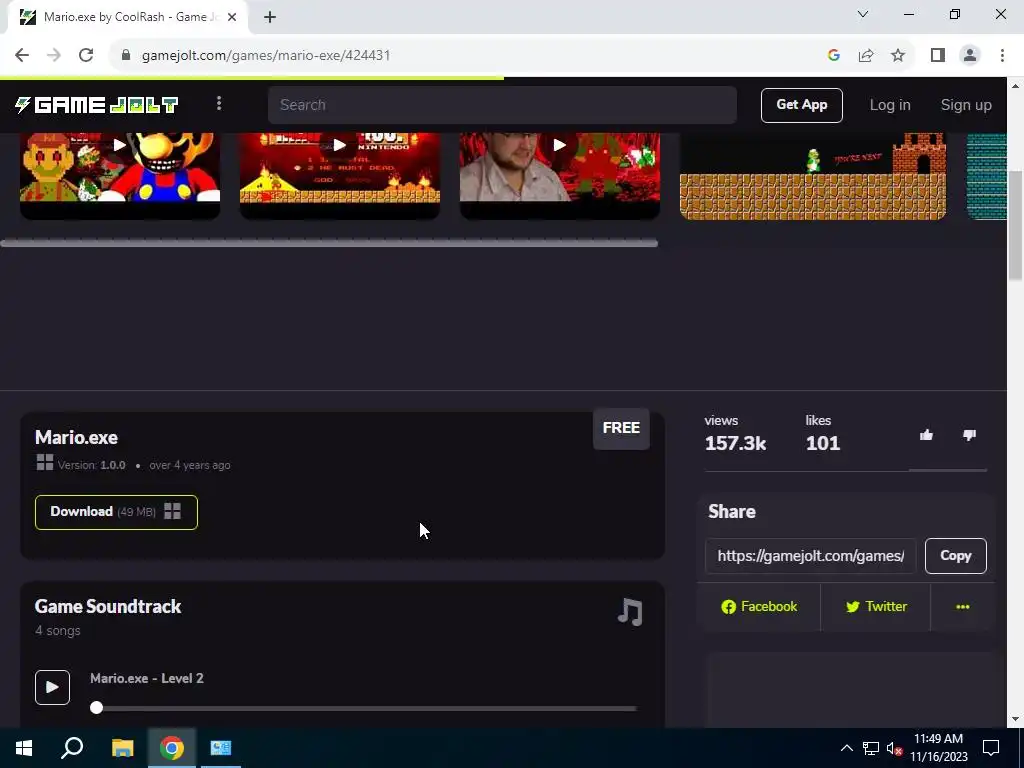Click Log in

click(x=889, y=104)
